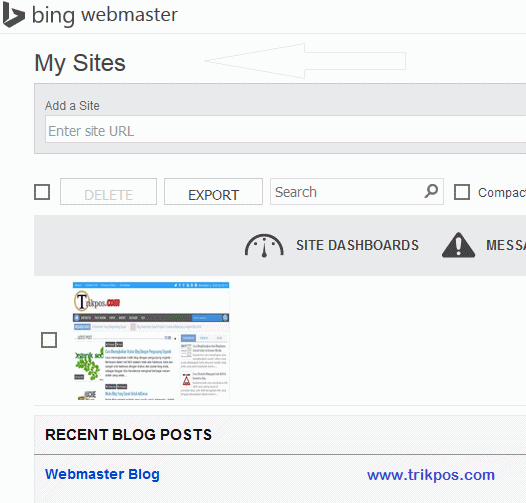Viewport: 526px width, 503px height.
Task: Tick the select-all sites checkbox
Action: [x=42, y=192]
